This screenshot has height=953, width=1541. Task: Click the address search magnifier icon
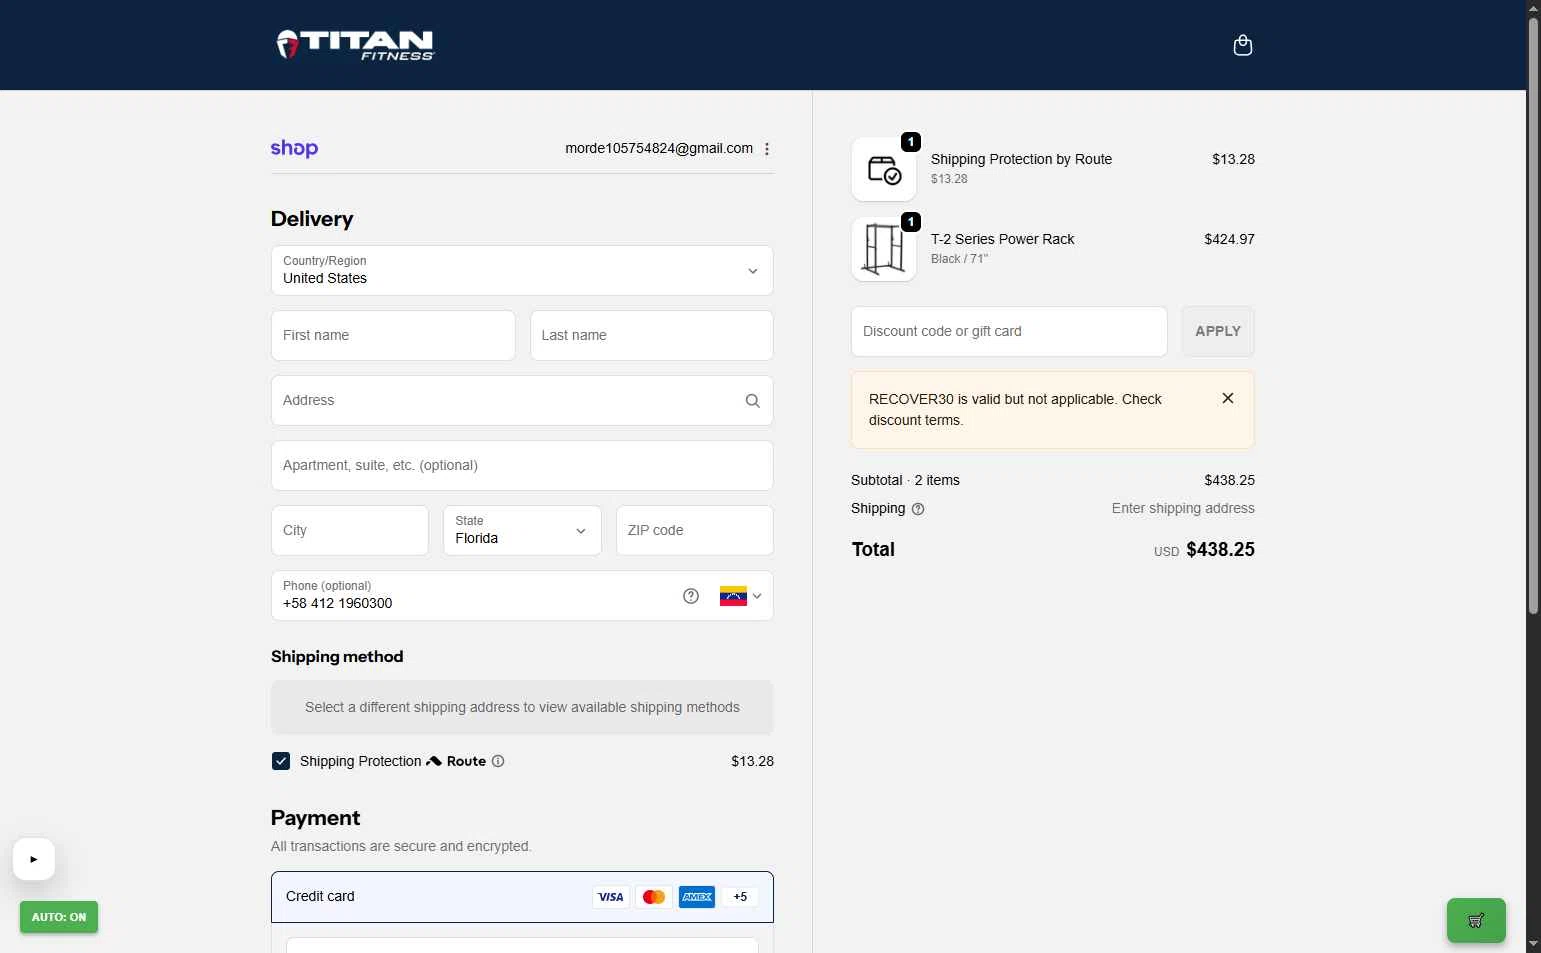[x=753, y=401]
